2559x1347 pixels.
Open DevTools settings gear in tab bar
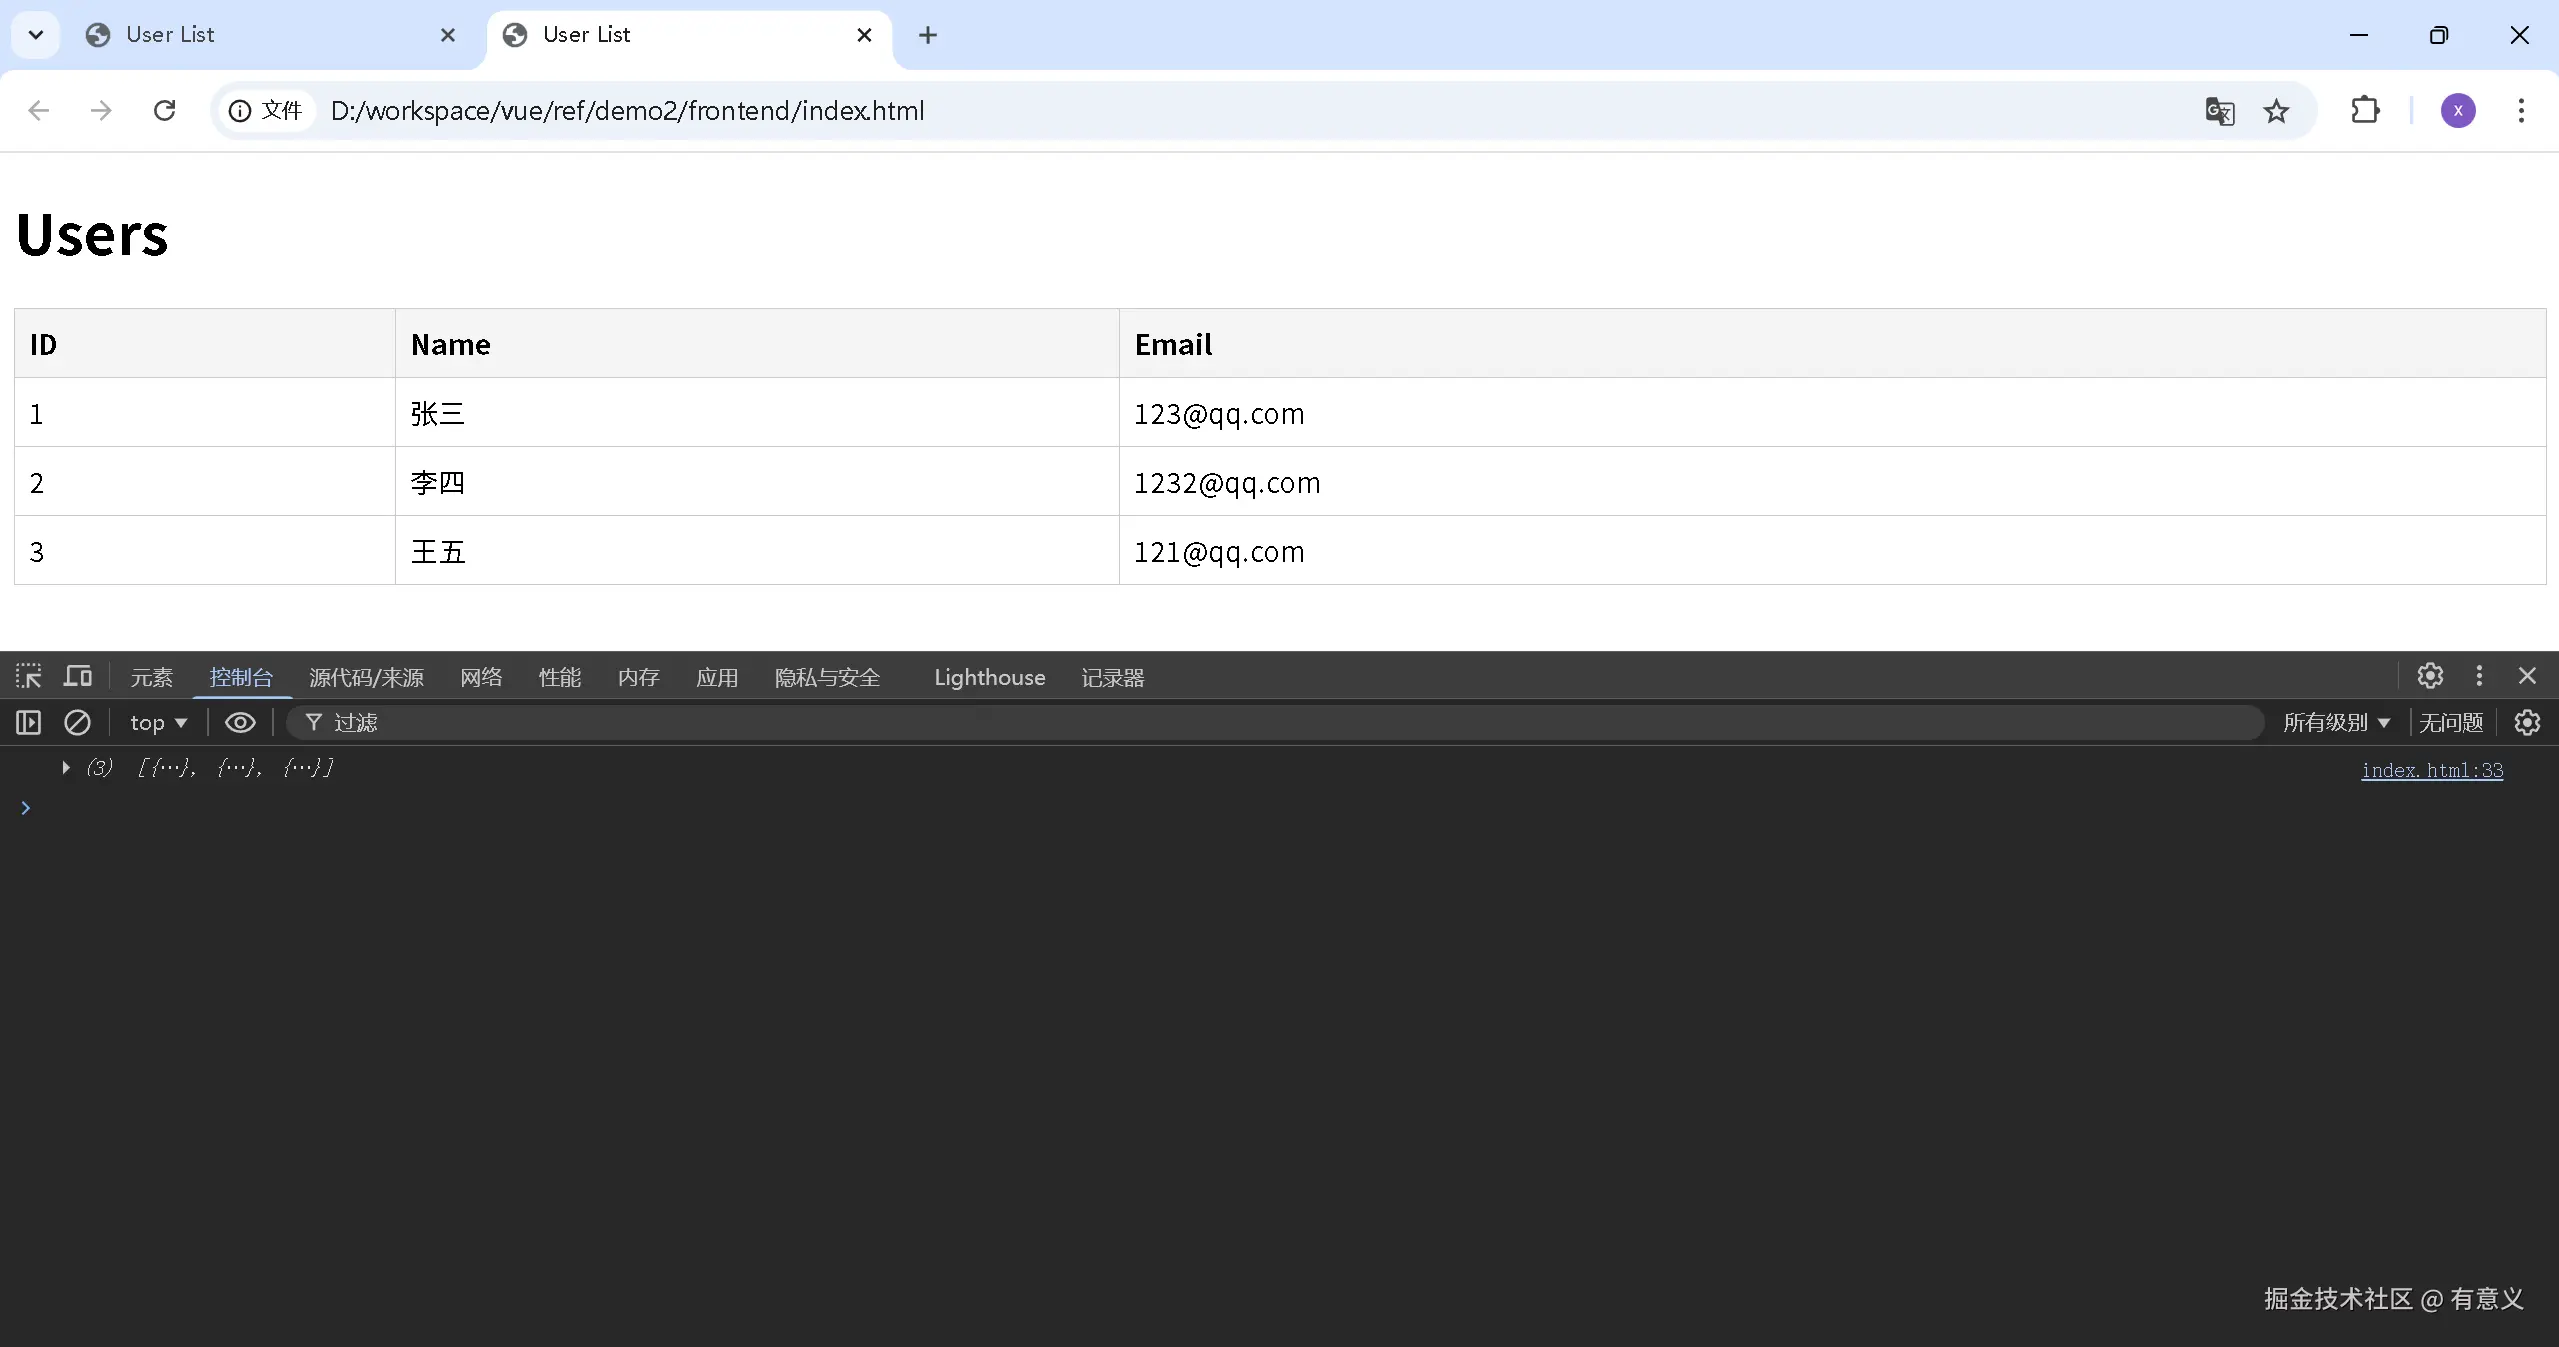pos(2430,676)
